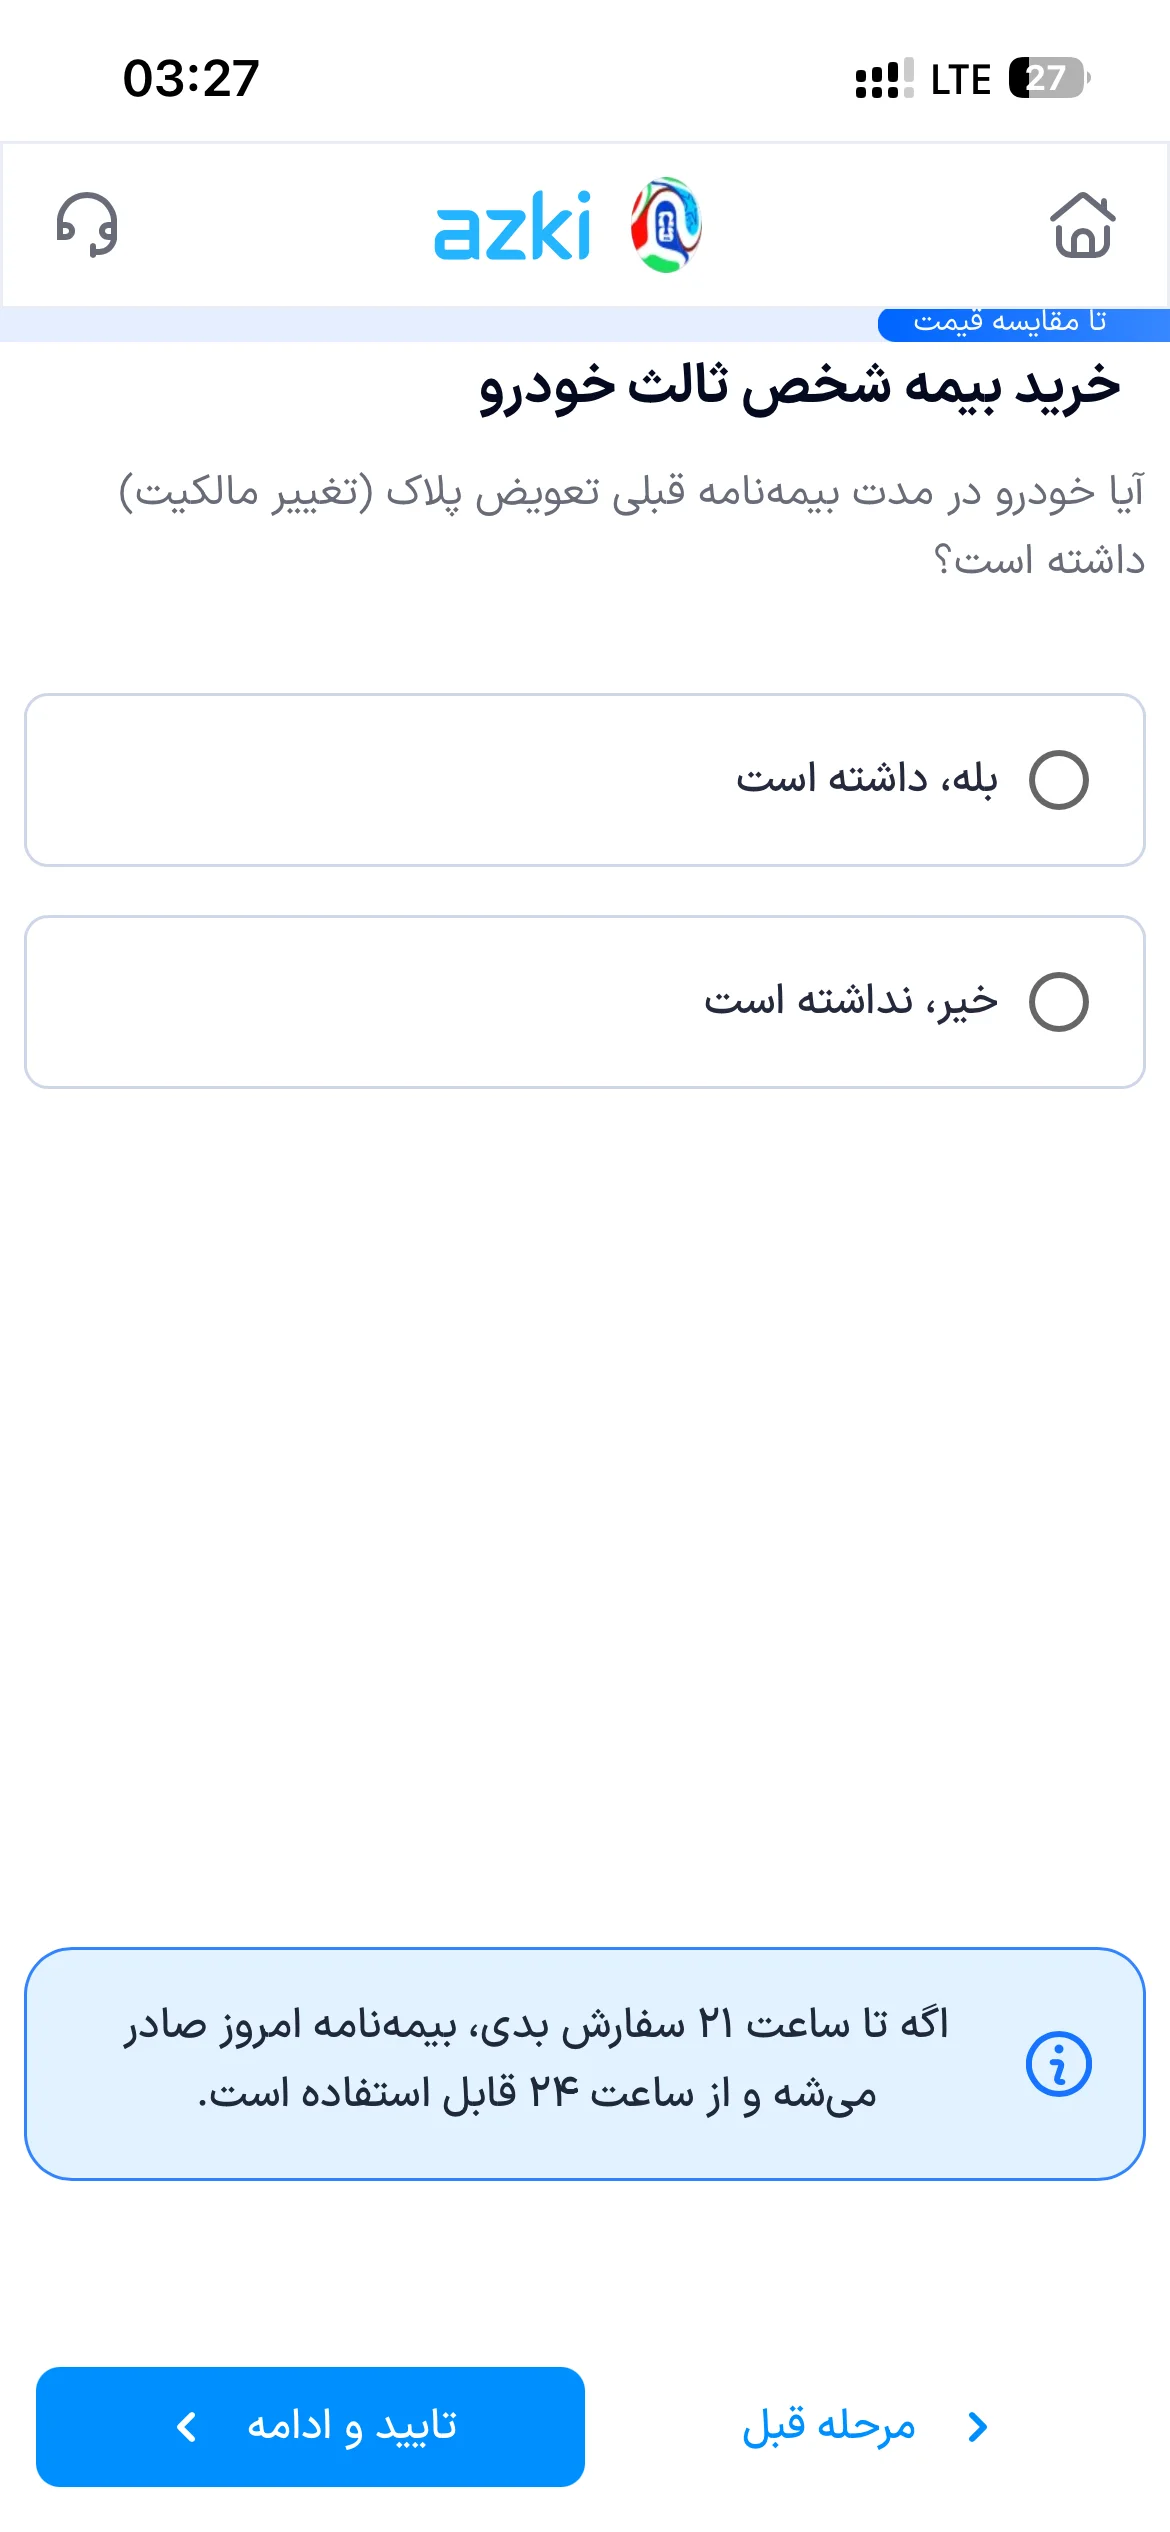Tap the colorful emblem beside azki logo
This screenshot has height=2532, width=1170.
(x=666, y=225)
